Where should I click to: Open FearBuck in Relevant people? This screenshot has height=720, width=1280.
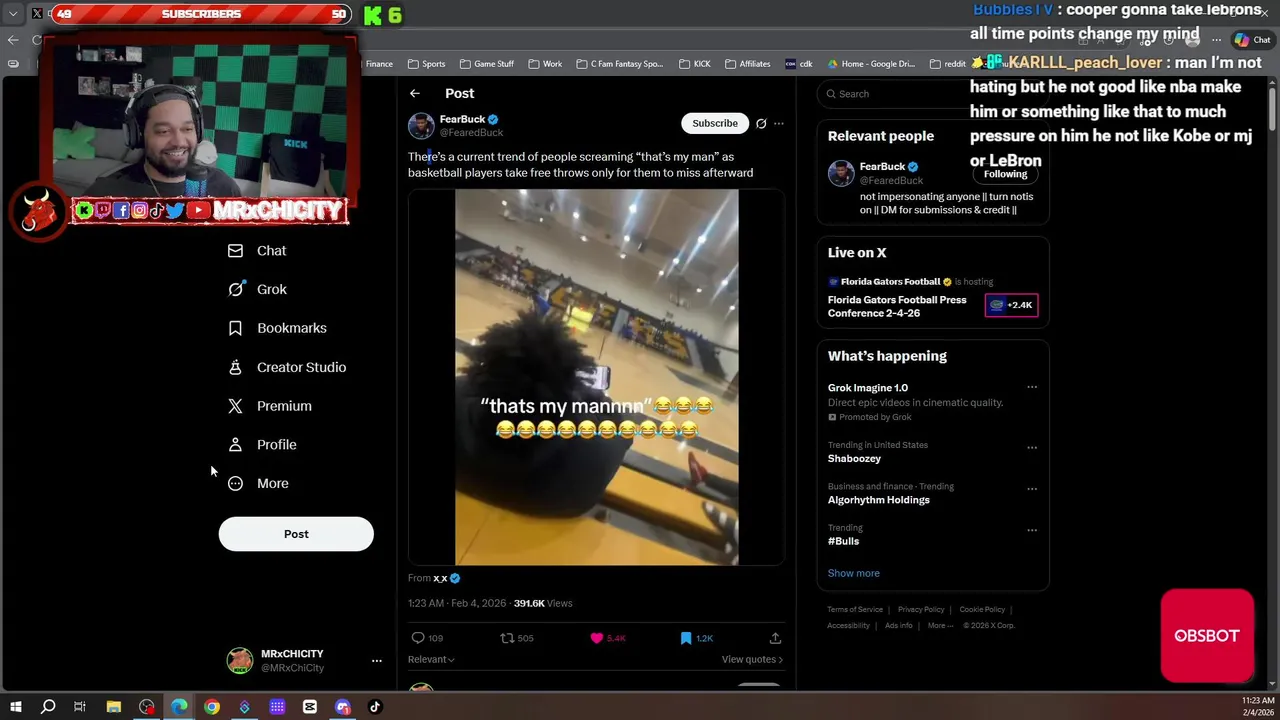coord(882,166)
